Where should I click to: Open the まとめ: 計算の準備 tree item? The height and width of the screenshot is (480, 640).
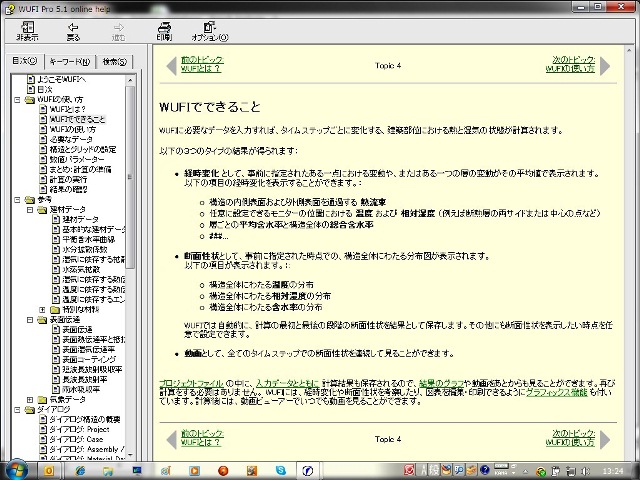tap(80, 169)
